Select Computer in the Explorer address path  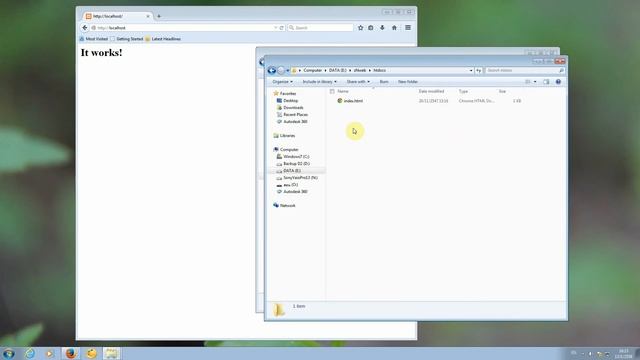pyautogui.click(x=313, y=70)
